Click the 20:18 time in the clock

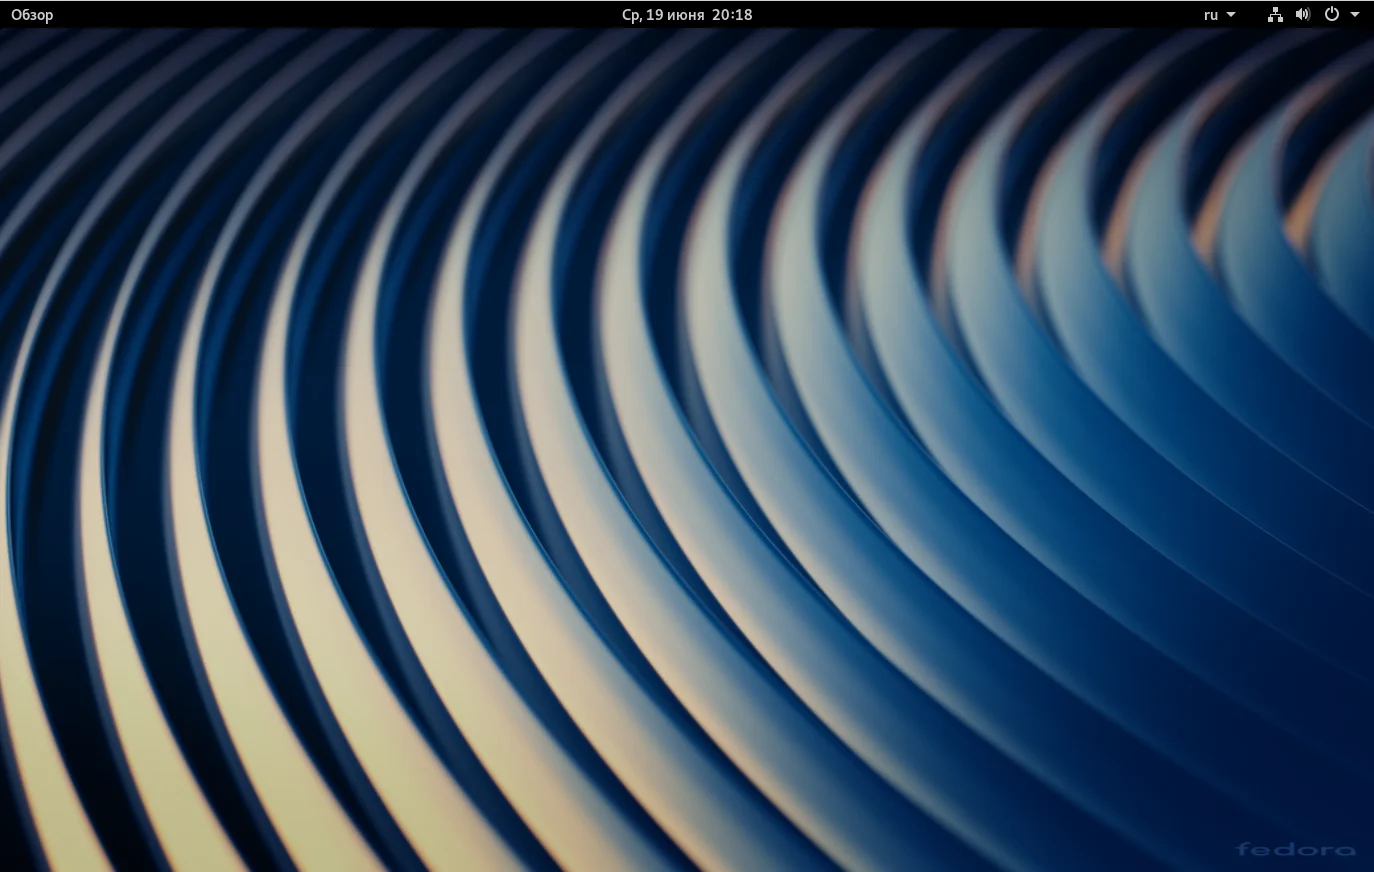coord(732,15)
